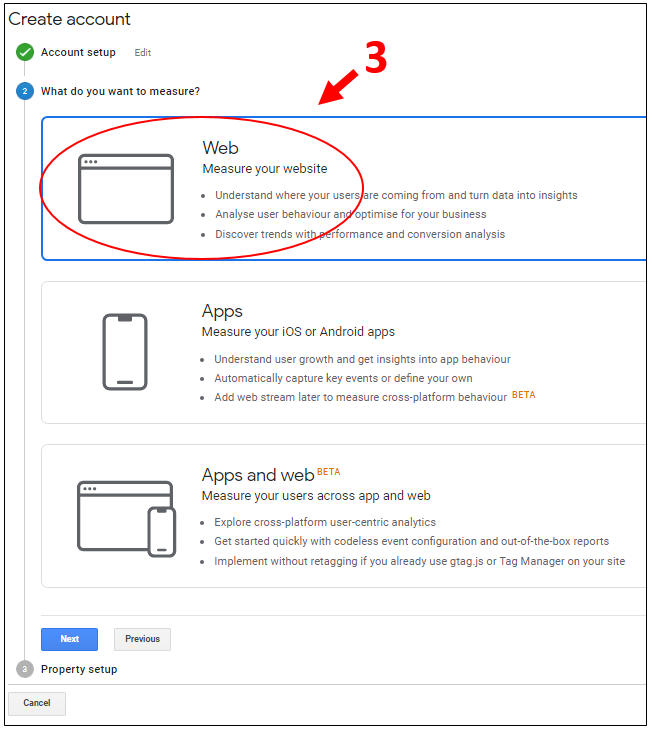Click 'Measure your iOS or Android apps' text
652x731 pixels.
point(298,332)
